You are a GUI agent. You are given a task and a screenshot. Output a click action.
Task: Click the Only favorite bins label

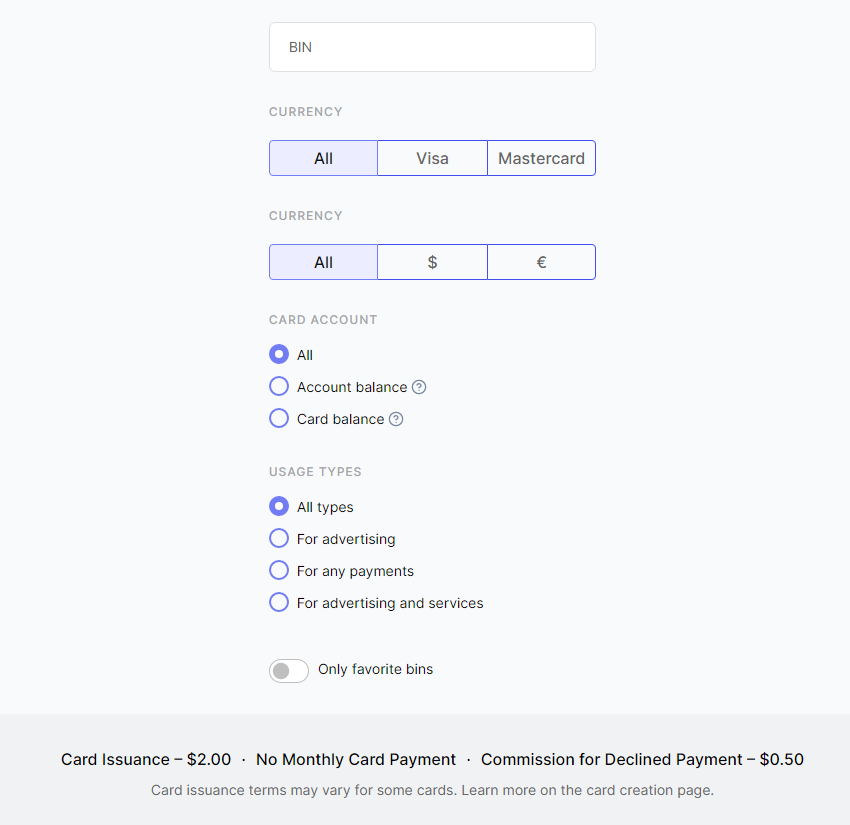(x=376, y=669)
